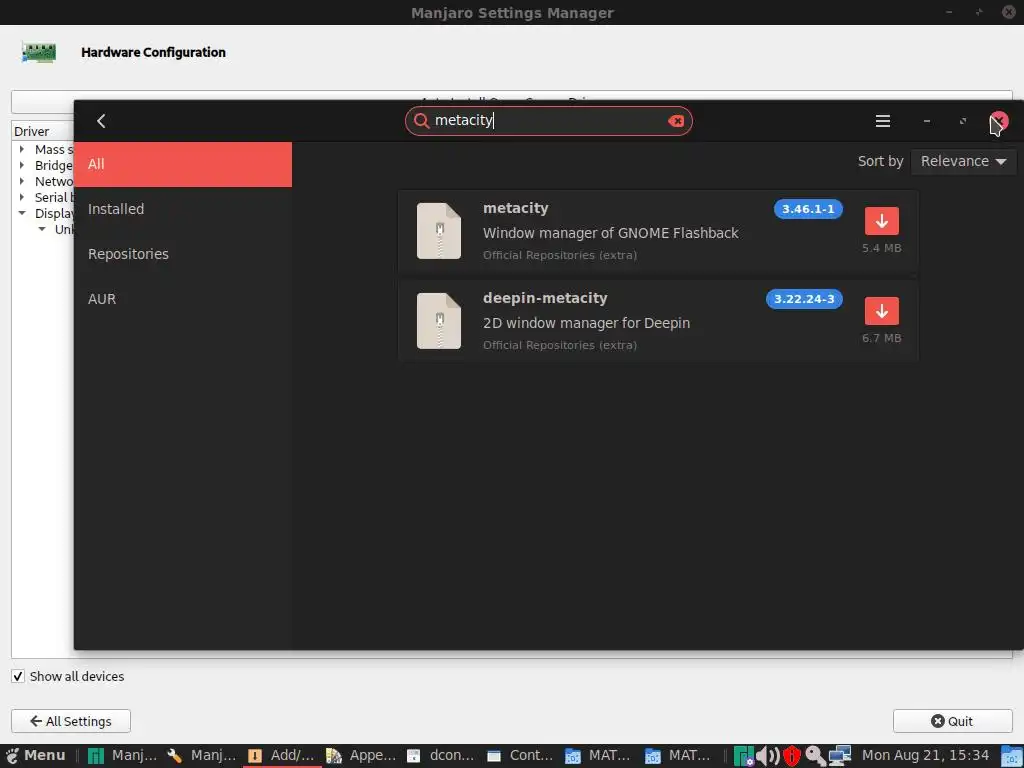Switch to Appe... taskbar window
The image size is (1024, 768).
tap(361, 756)
